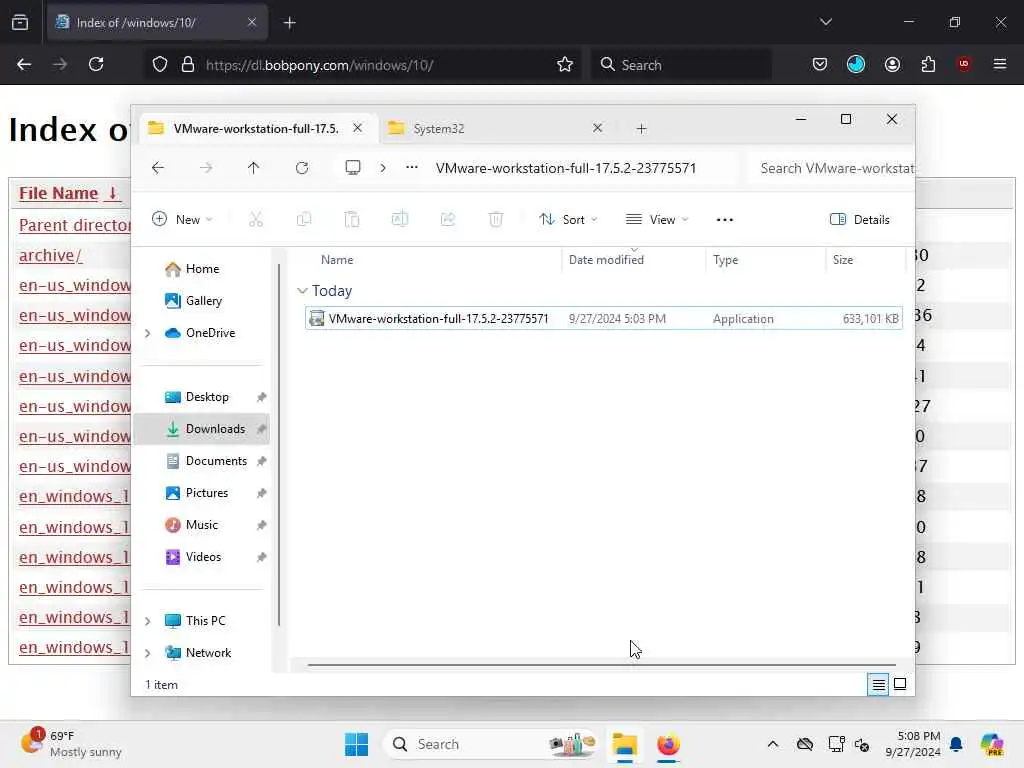
Task: Open the archive/ link in Firefox page
Action: [50, 255]
